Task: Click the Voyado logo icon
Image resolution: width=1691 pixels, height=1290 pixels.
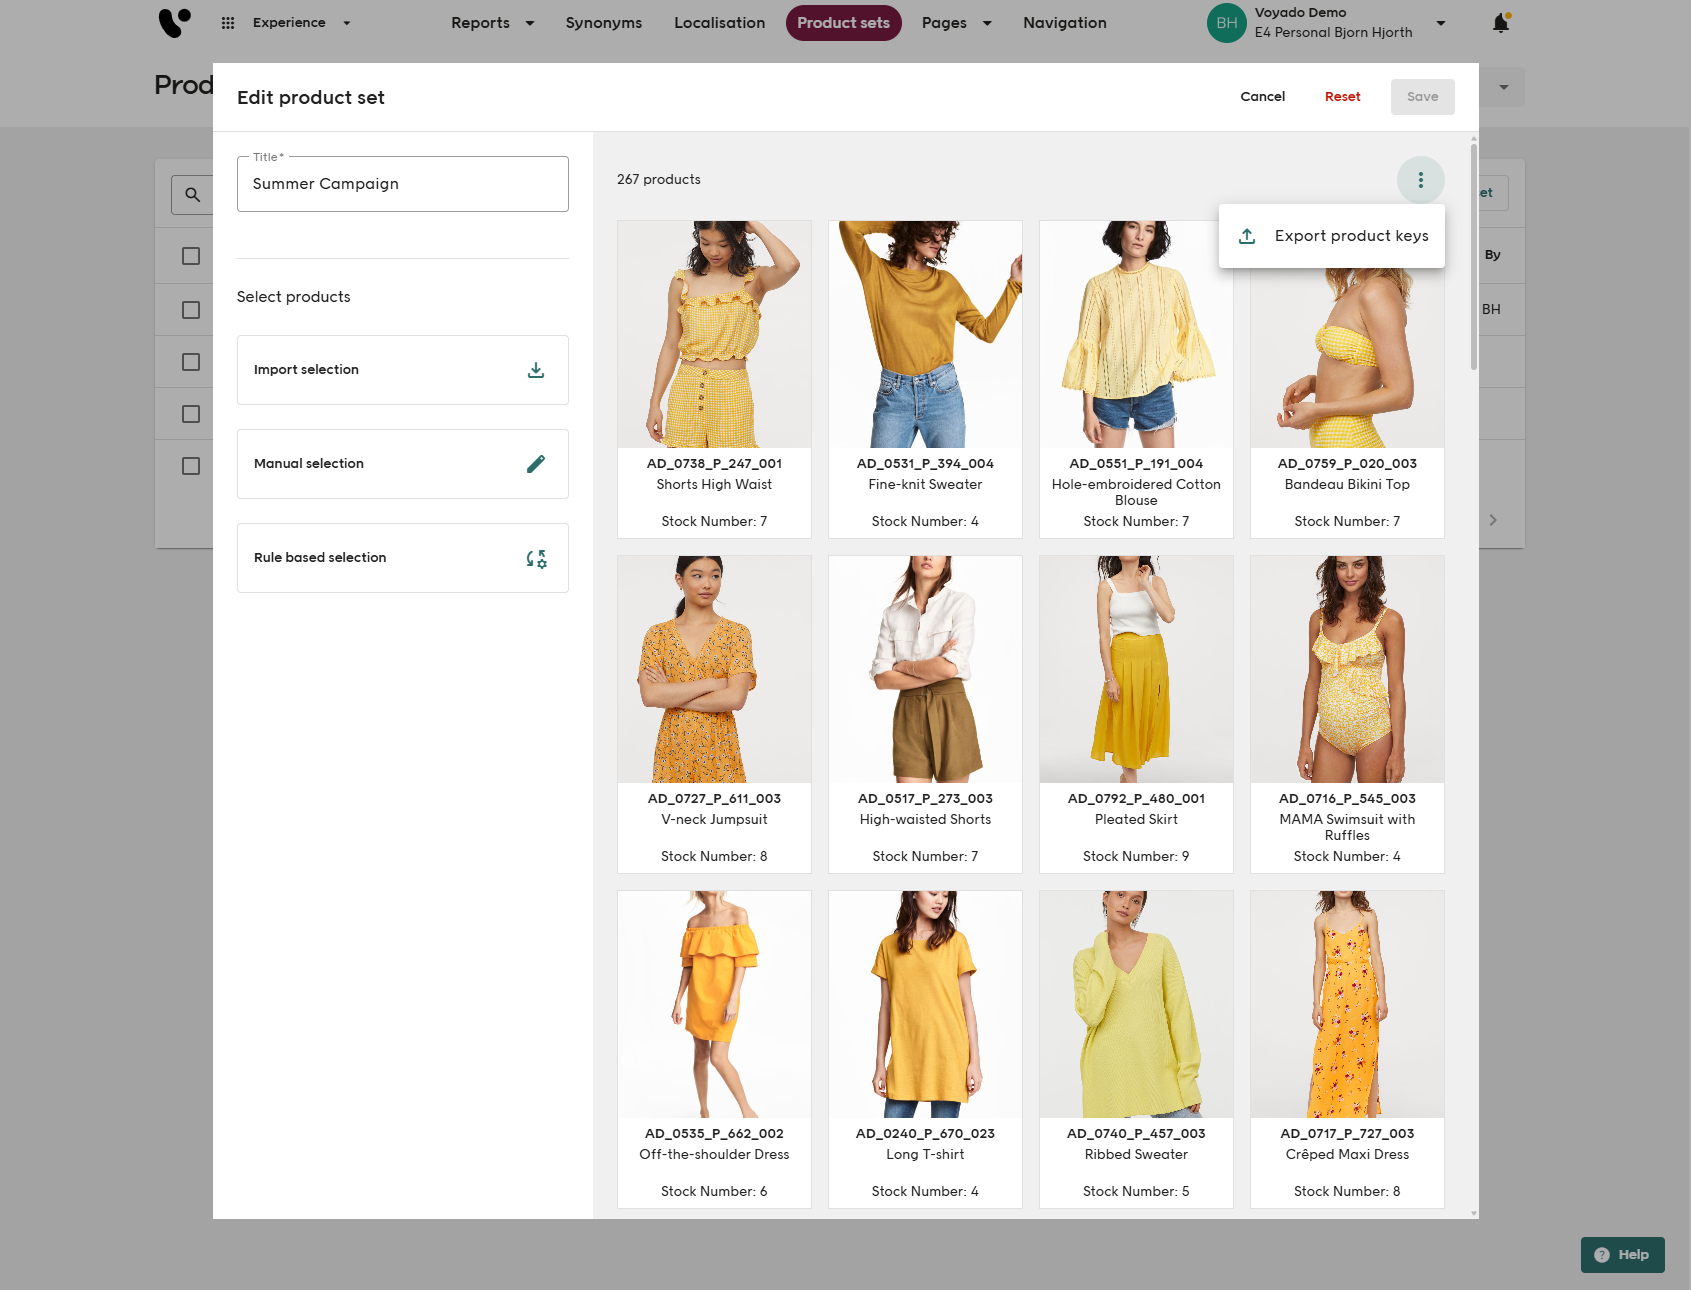Action: [x=174, y=22]
